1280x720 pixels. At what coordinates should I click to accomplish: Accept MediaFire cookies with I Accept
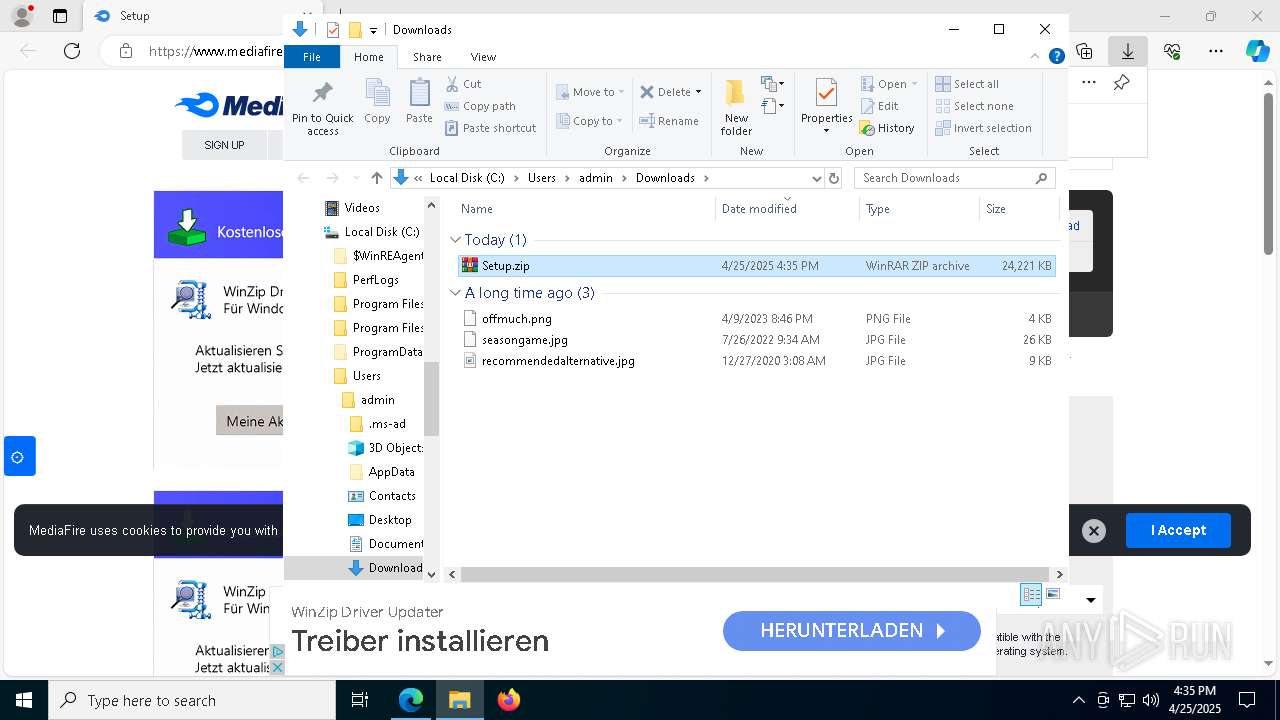click(1178, 530)
